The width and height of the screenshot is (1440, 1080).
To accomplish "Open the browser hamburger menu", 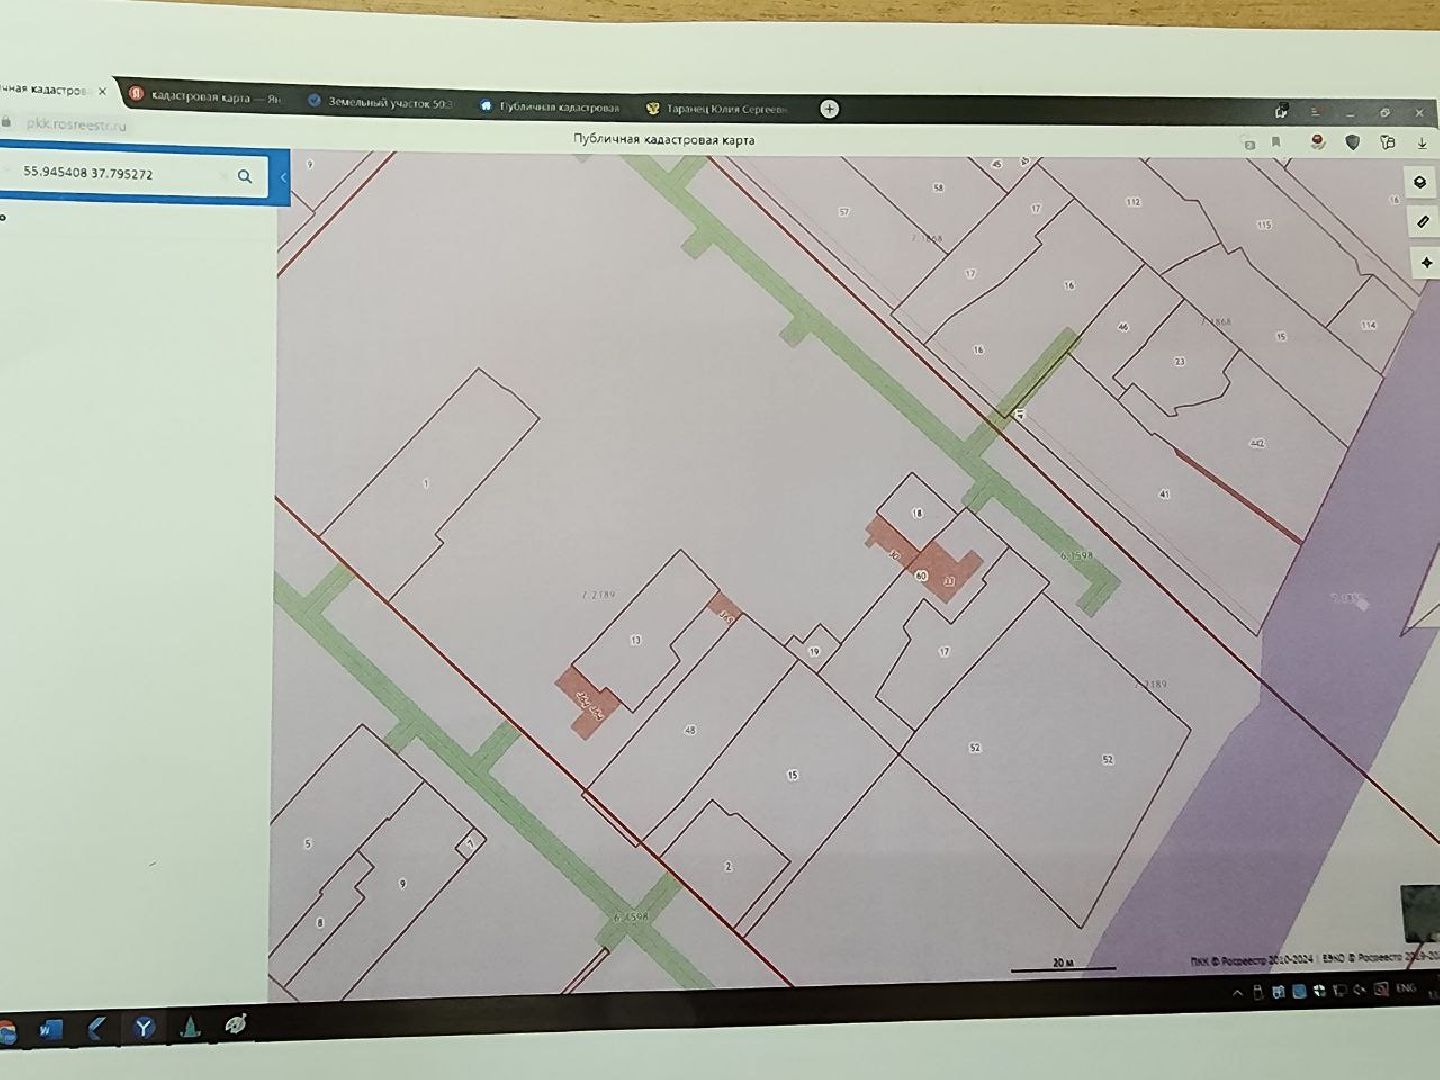I will pos(1314,112).
